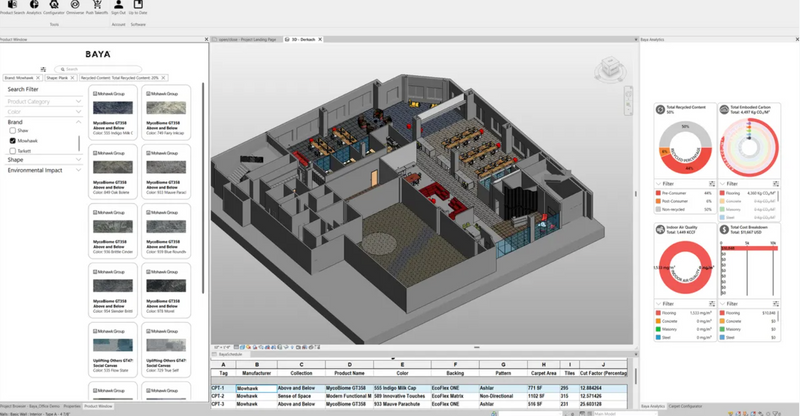Click in the product Search field
This screenshot has height=416, width=800.
pyautogui.click(x=98, y=69)
